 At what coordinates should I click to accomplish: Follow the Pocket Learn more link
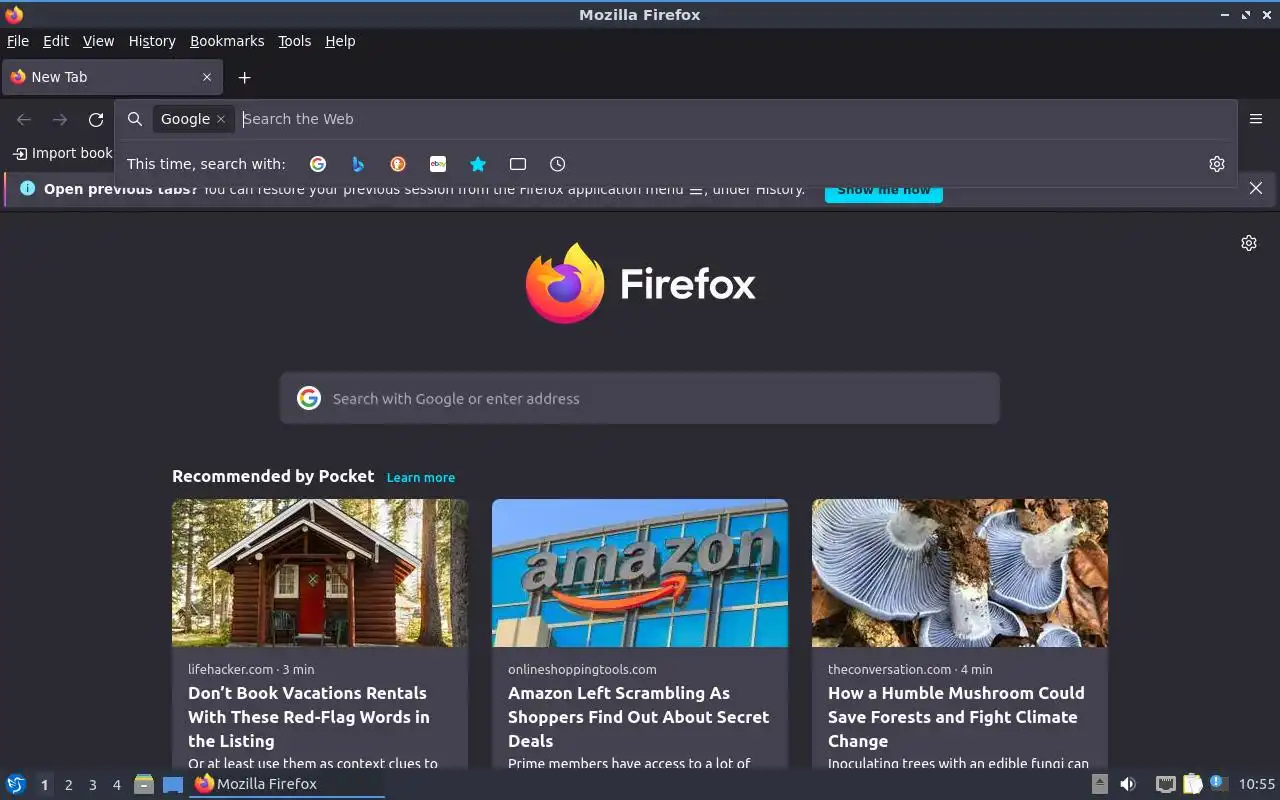tap(421, 477)
